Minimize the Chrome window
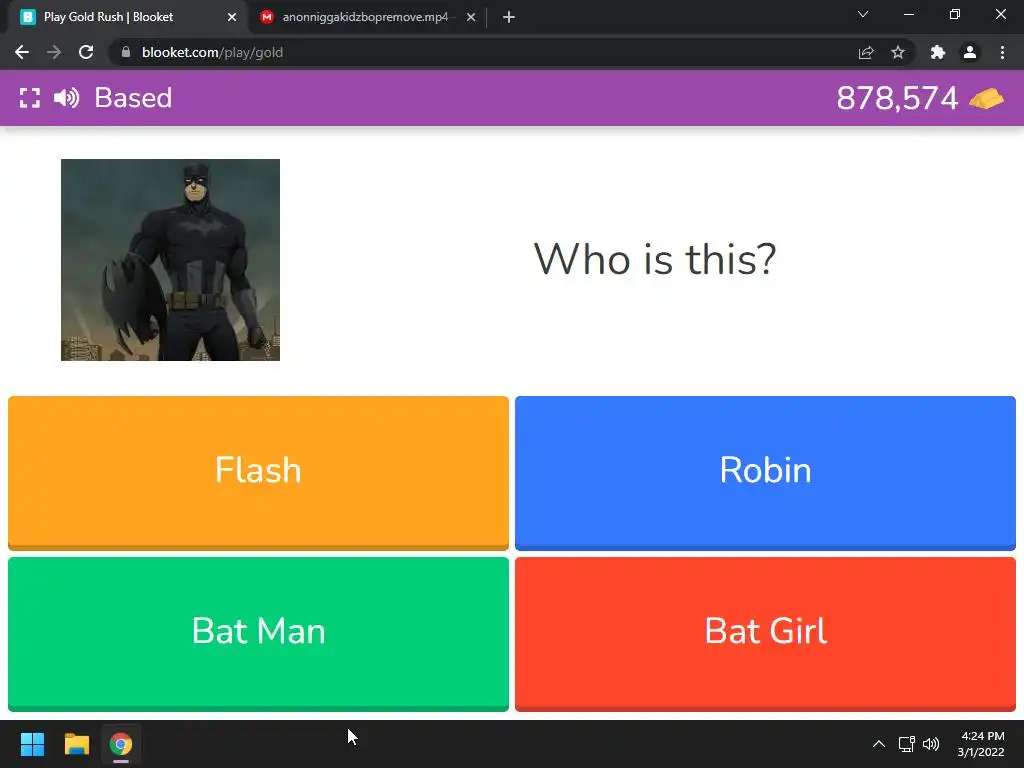This screenshot has width=1024, height=768. (908, 14)
